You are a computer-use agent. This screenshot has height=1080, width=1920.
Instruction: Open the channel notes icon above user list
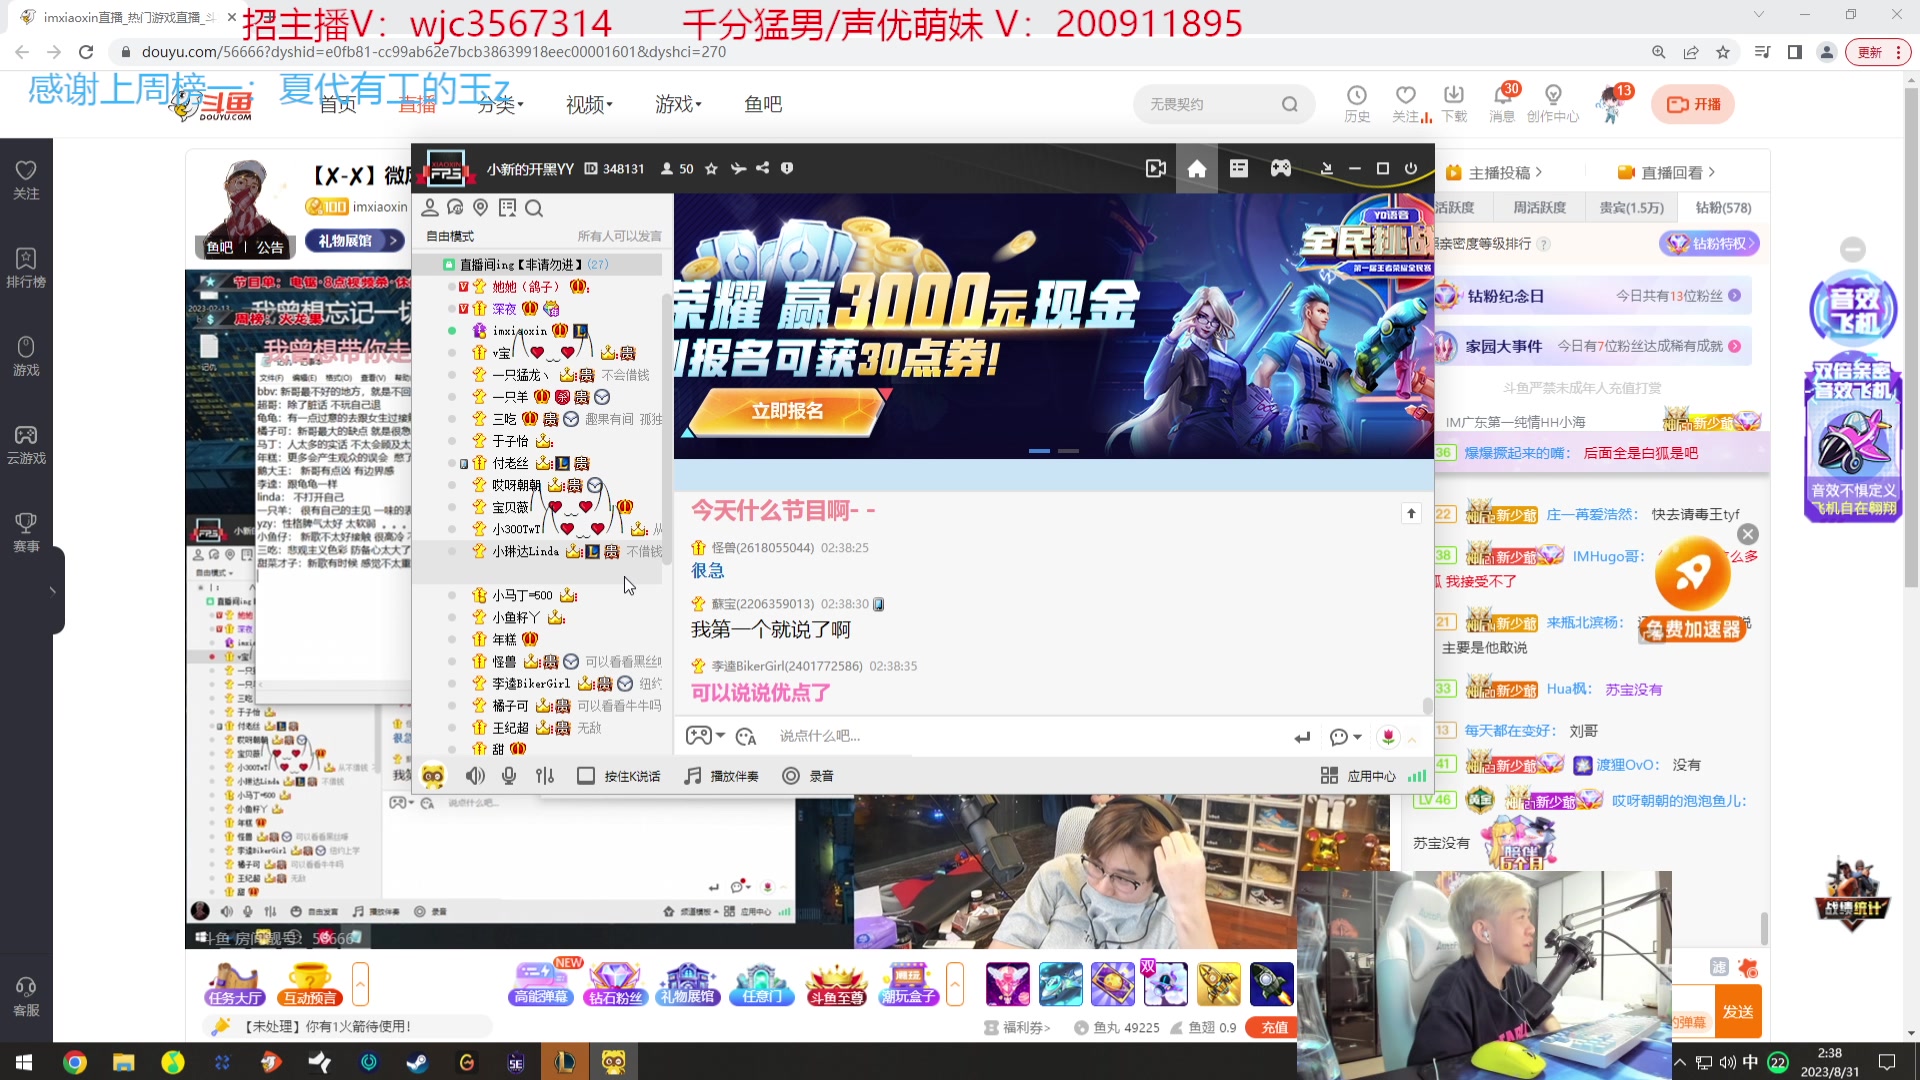pos(507,208)
